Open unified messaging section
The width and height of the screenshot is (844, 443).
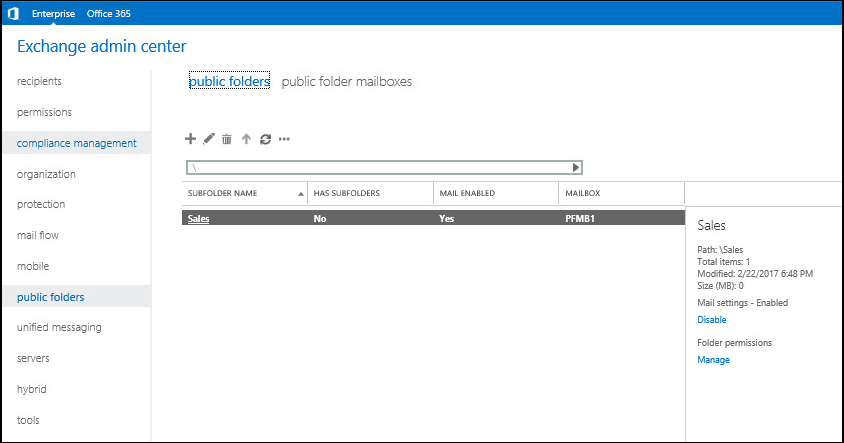pos(59,327)
